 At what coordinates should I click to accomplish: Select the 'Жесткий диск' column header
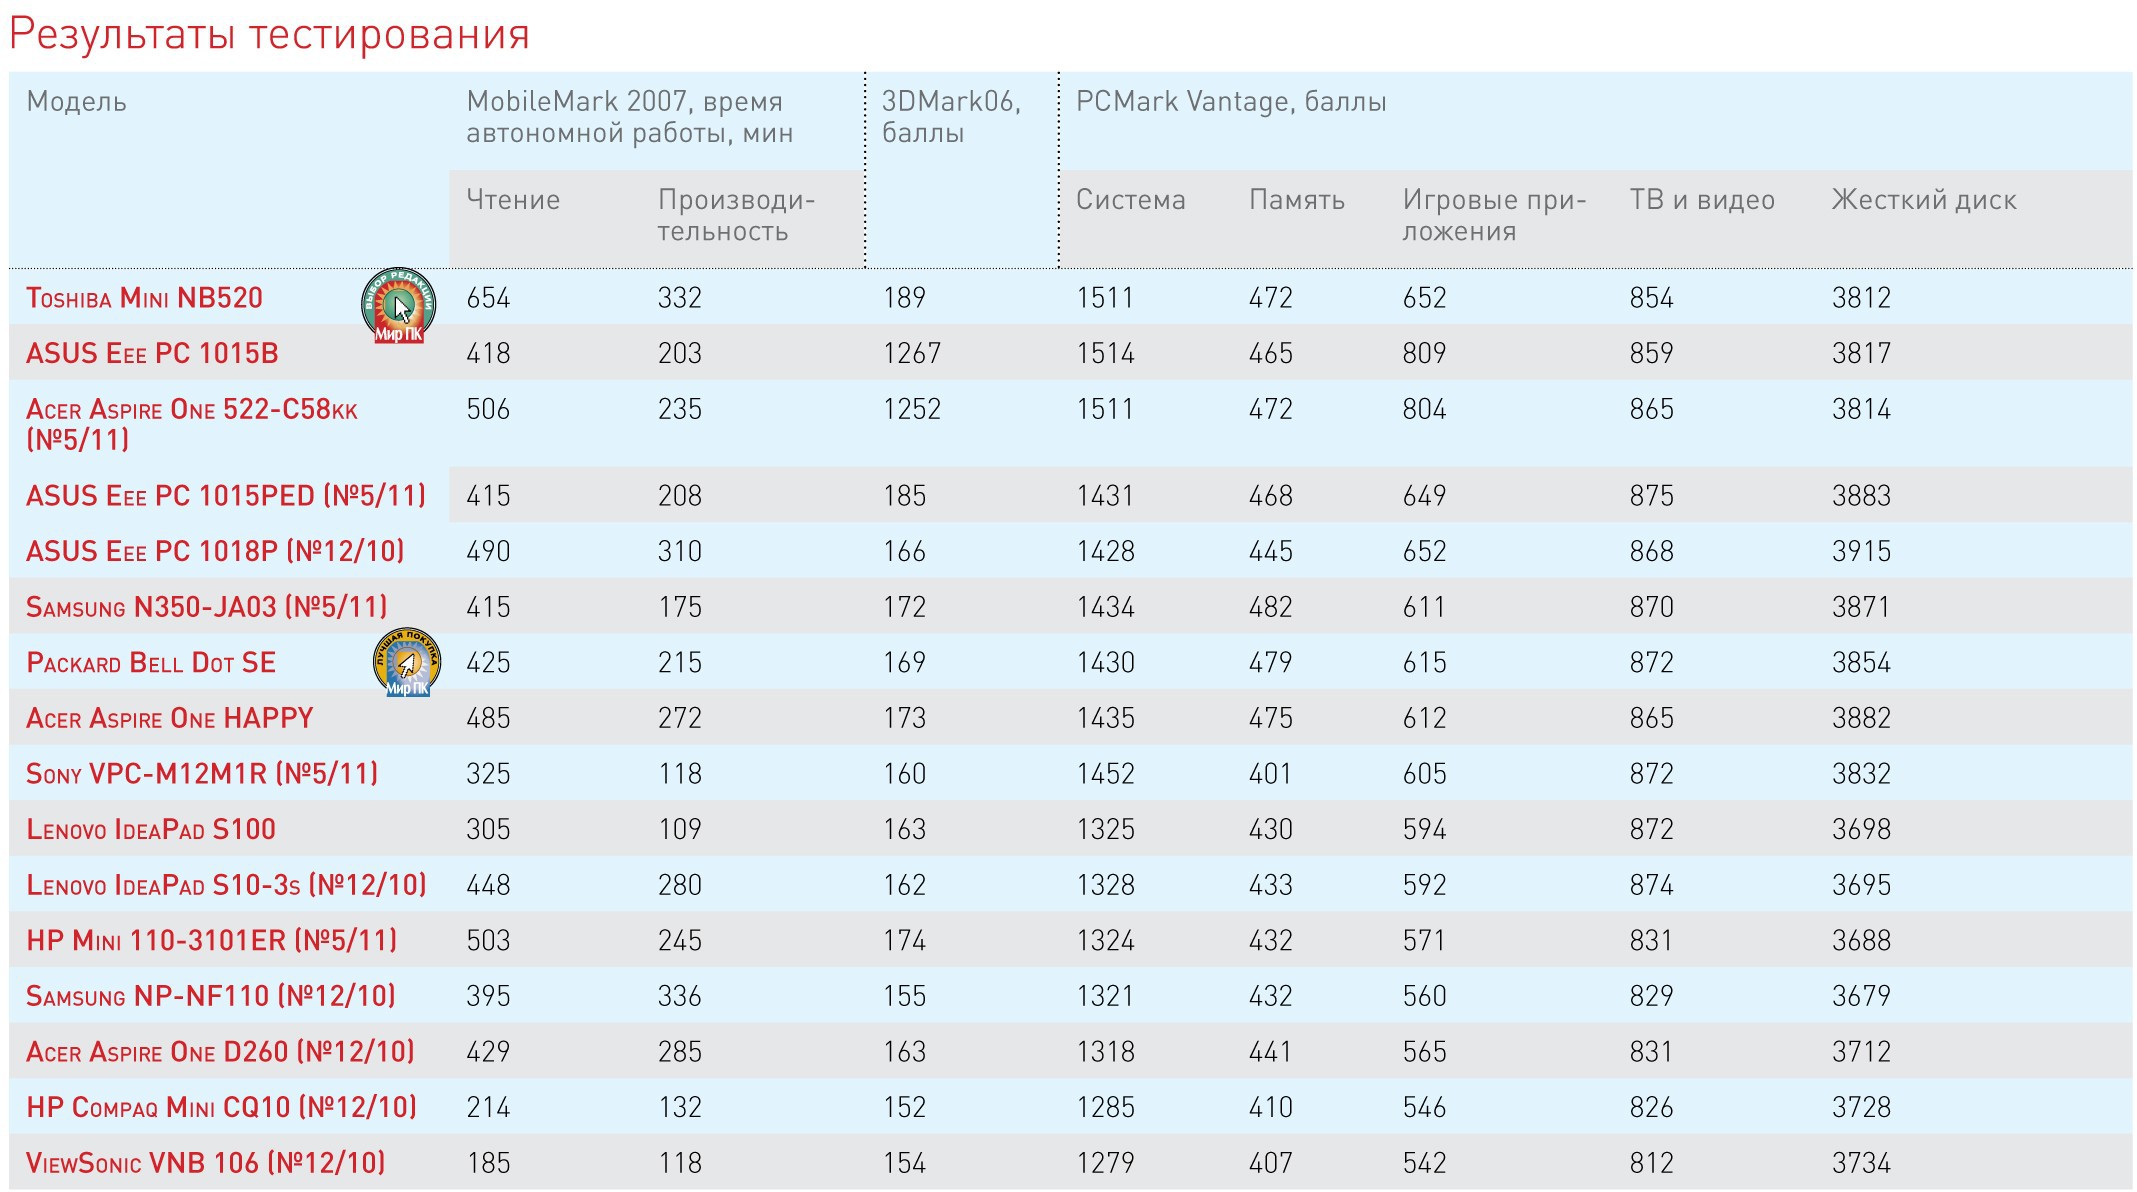pos(1924,200)
